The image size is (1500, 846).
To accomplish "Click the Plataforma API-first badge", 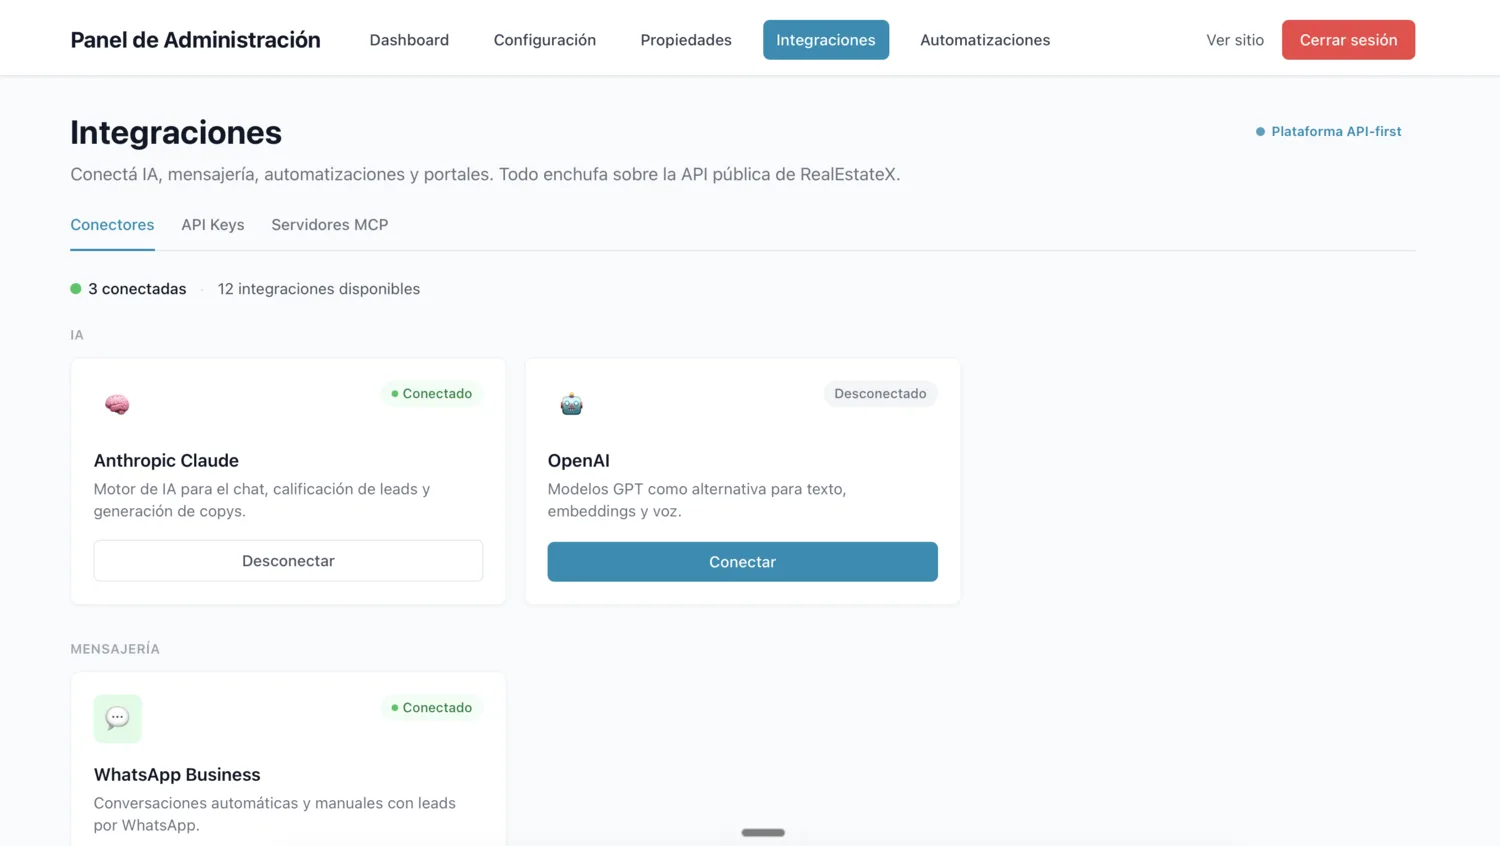I will [1328, 131].
